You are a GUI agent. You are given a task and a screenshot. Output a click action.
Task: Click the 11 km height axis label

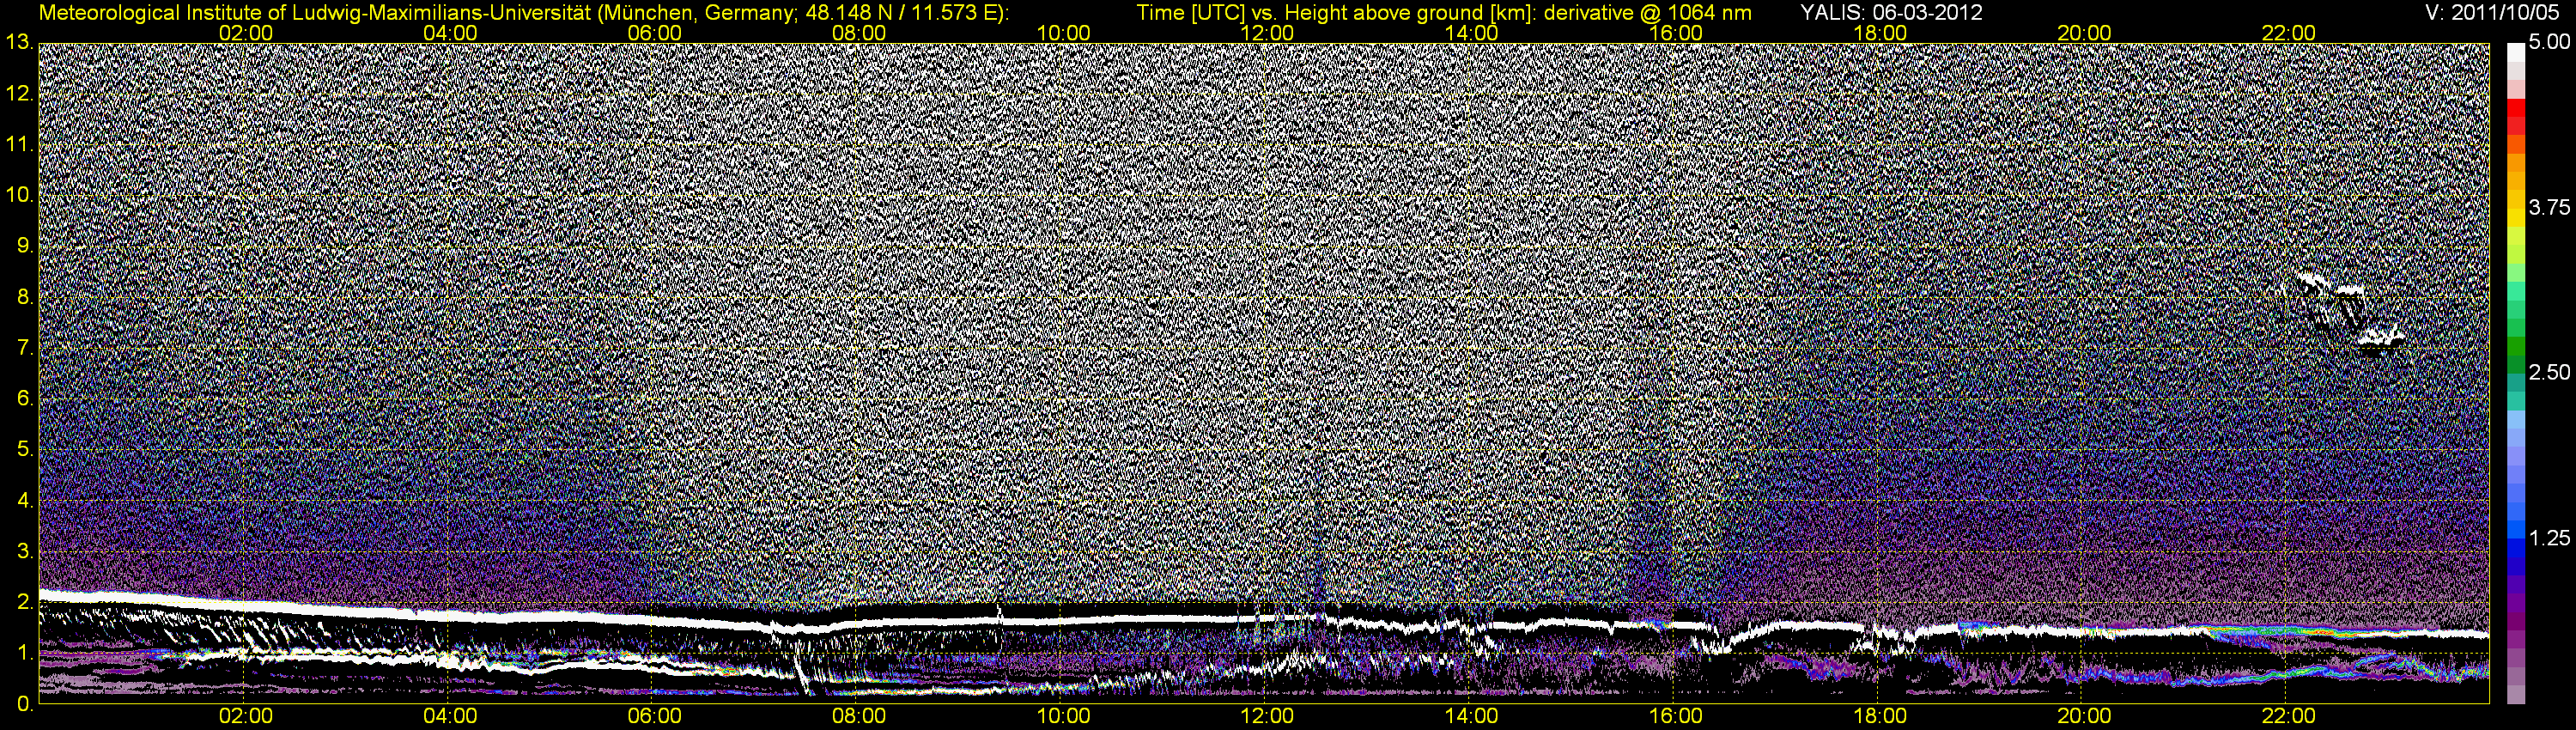click(19, 145)
